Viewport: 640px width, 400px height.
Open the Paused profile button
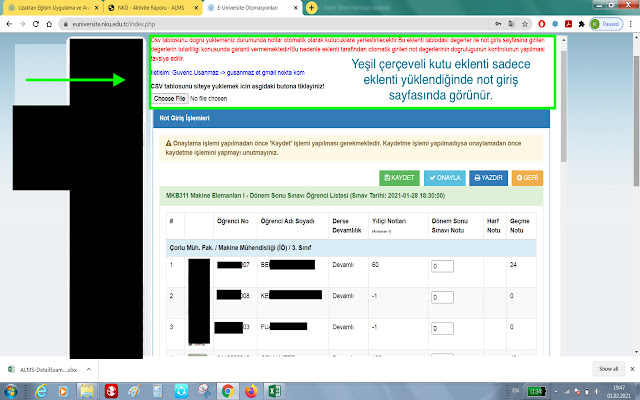point(607,24)
